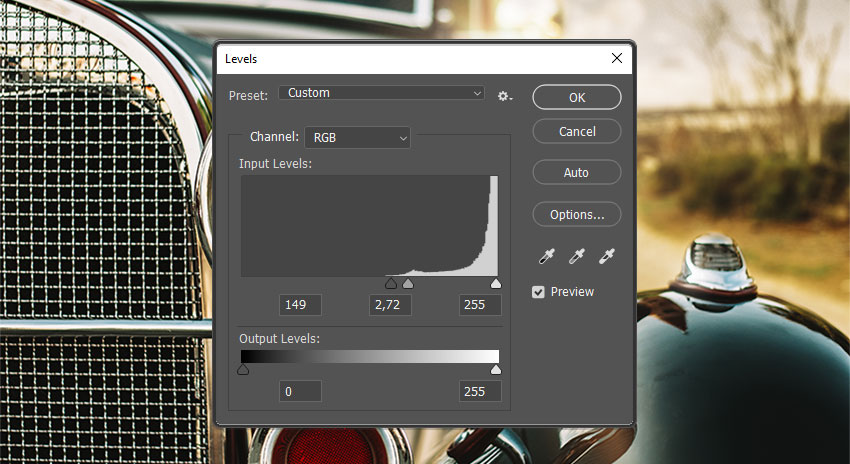
Task: Open the preset options gear menu
Action: point(505,96)
